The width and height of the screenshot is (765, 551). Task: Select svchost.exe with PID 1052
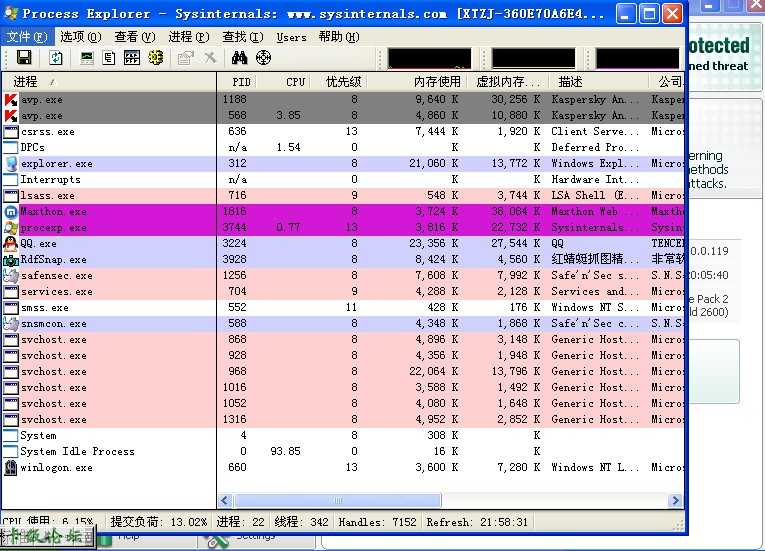(343, 404)
